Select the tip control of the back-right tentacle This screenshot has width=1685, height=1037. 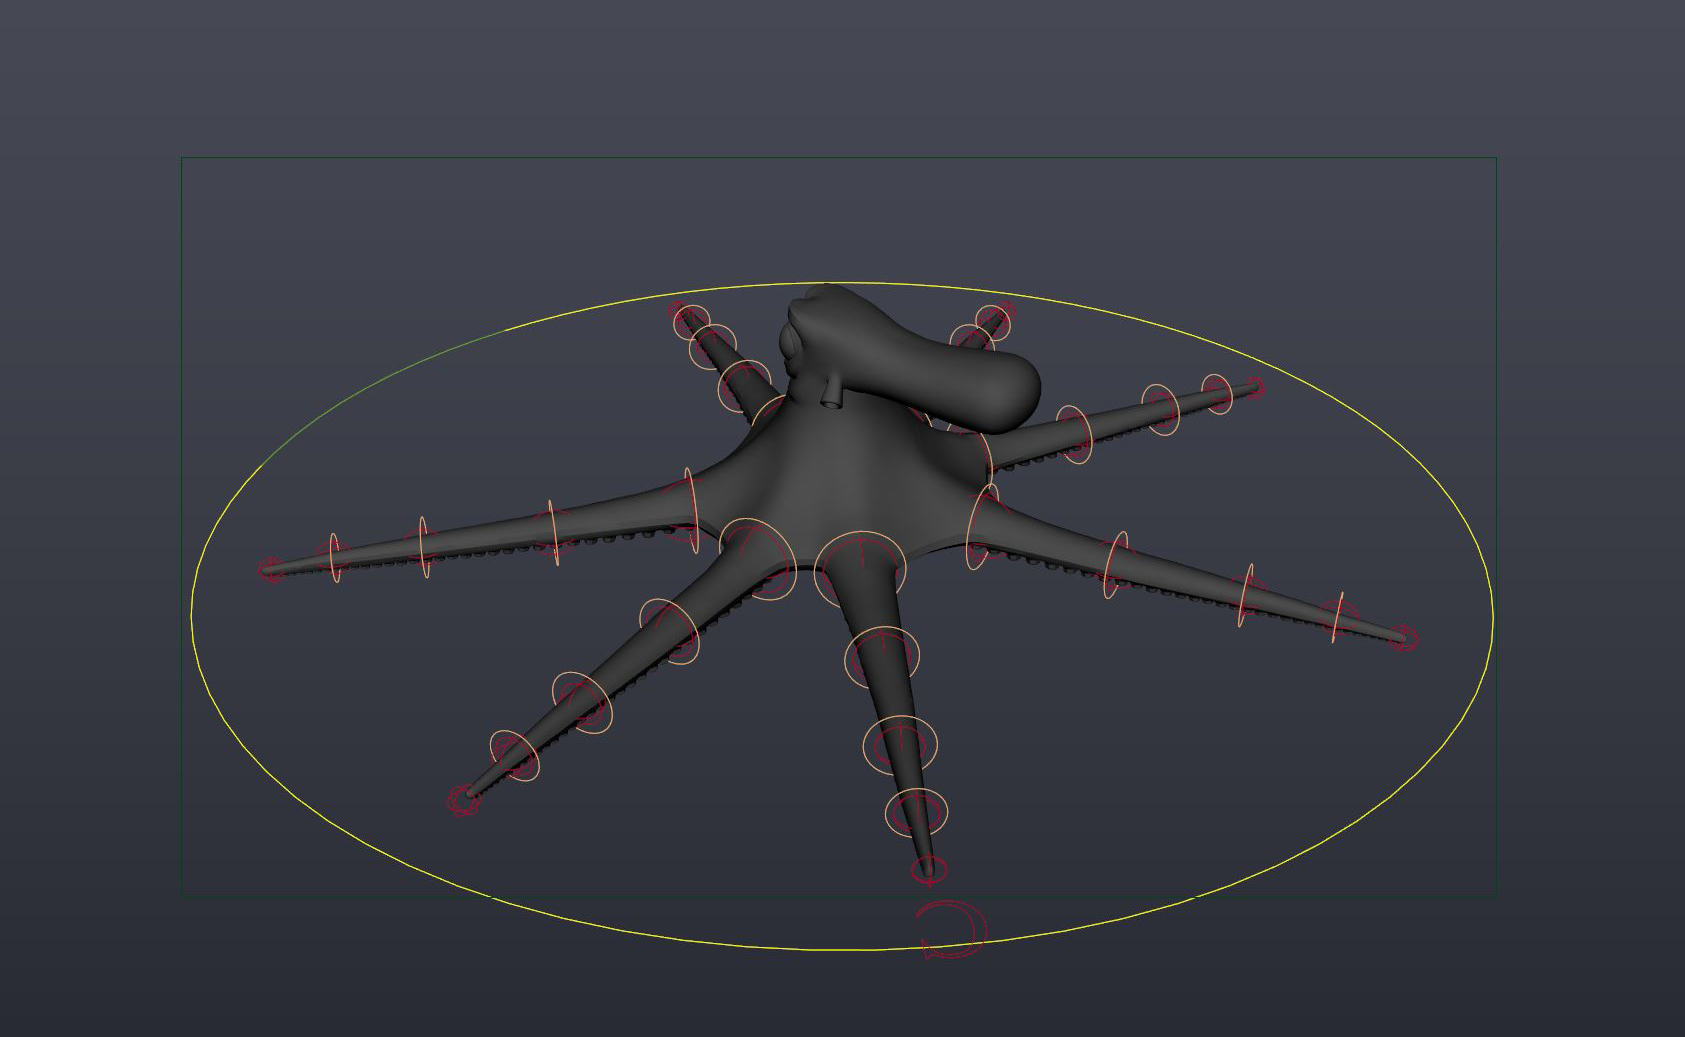(1003, 313)
